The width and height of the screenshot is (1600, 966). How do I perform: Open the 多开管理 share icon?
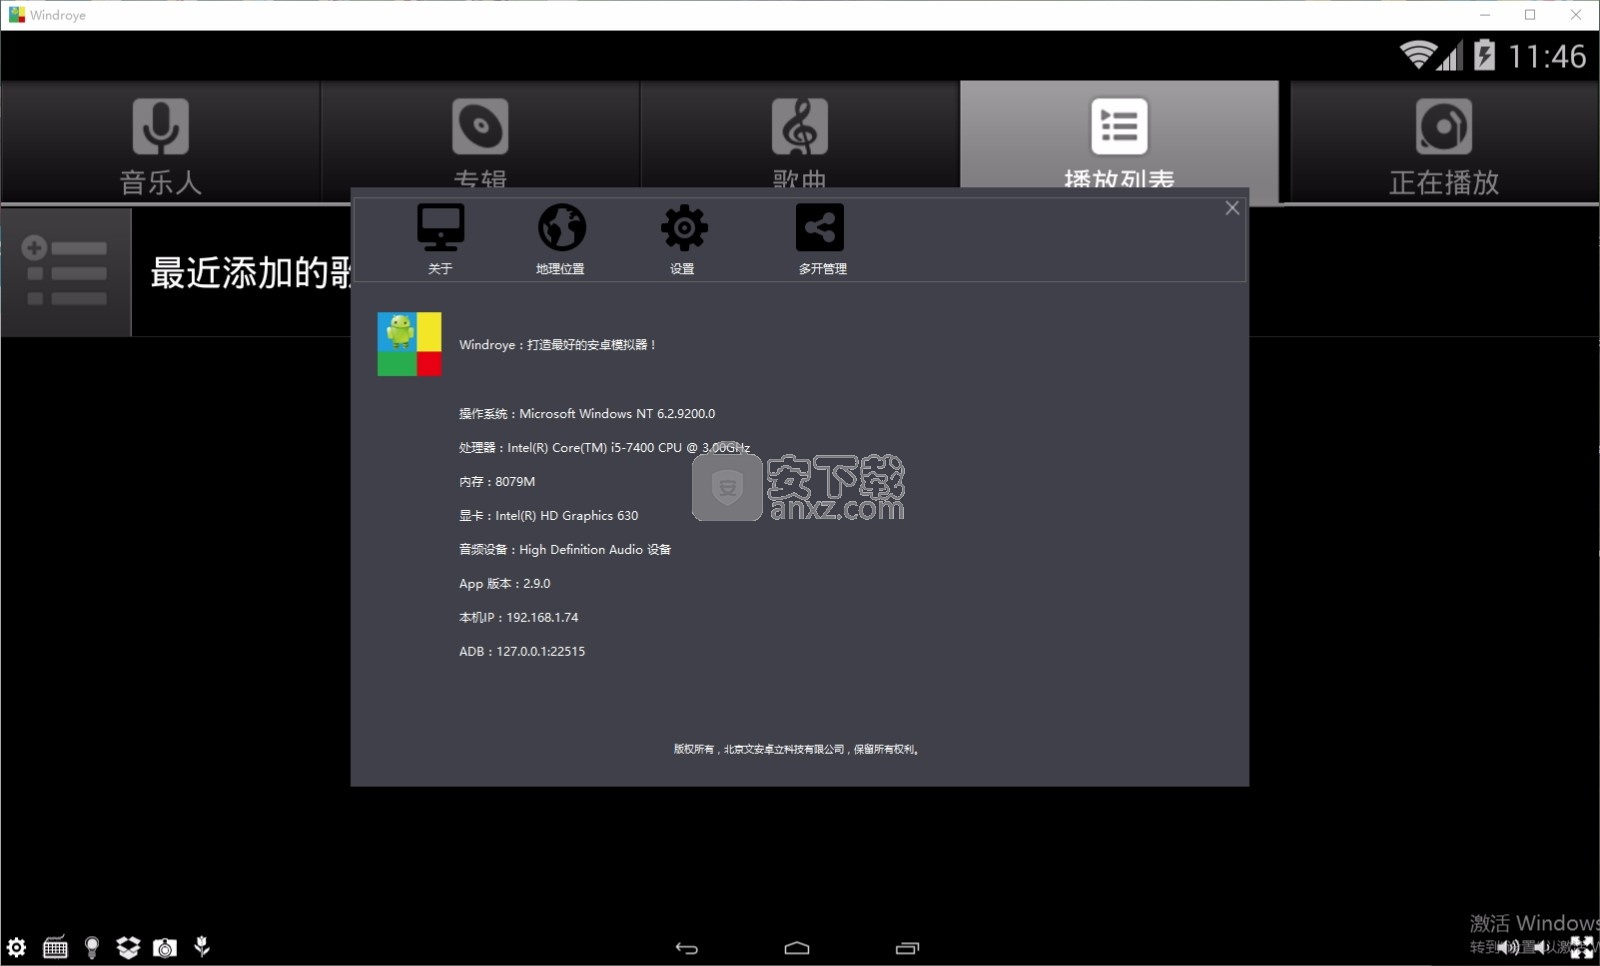click(x=820, y=228)
